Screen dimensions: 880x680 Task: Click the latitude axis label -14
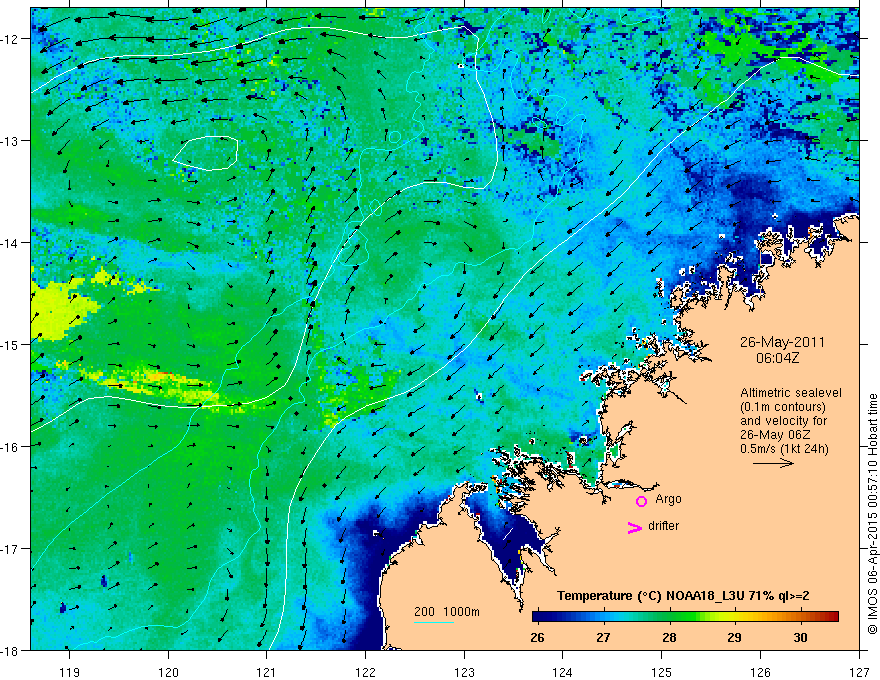click(10, 243)
